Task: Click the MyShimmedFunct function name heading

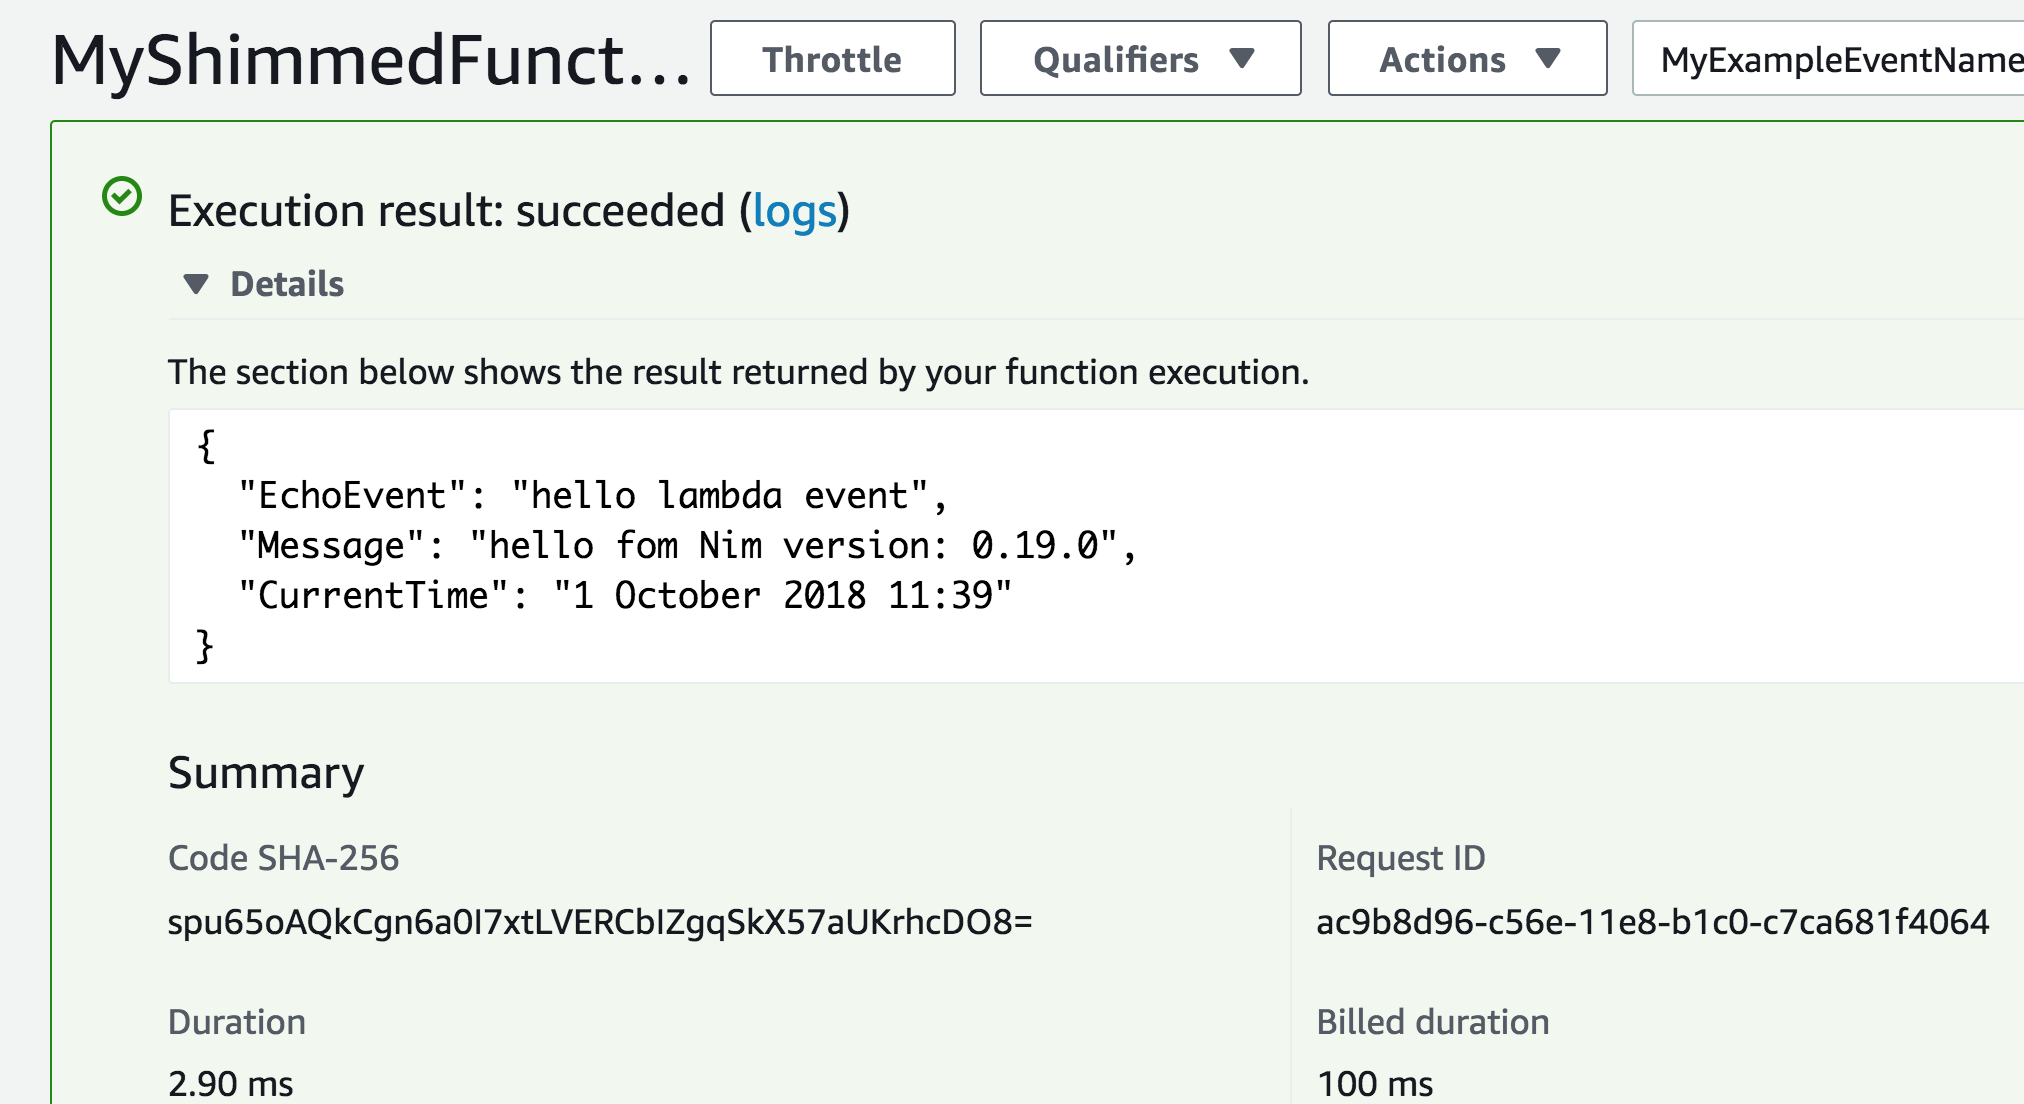Action: (370, 60)
